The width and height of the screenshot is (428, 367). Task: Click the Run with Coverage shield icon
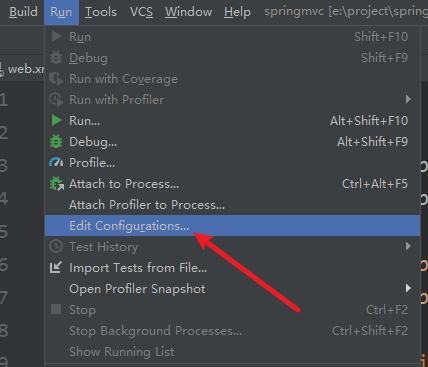pos(56,79)
